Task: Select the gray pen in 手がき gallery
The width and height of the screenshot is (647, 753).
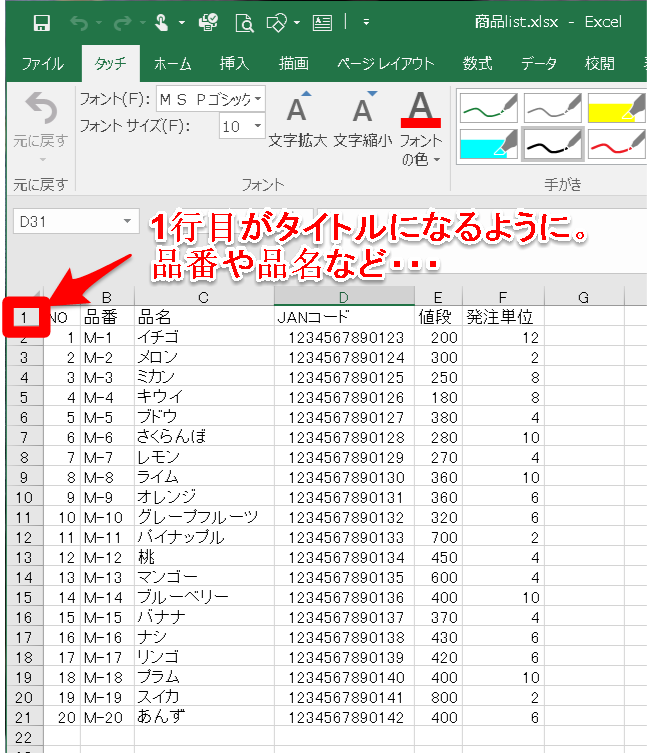Action: pyautogui.click(x=553, y=108)
